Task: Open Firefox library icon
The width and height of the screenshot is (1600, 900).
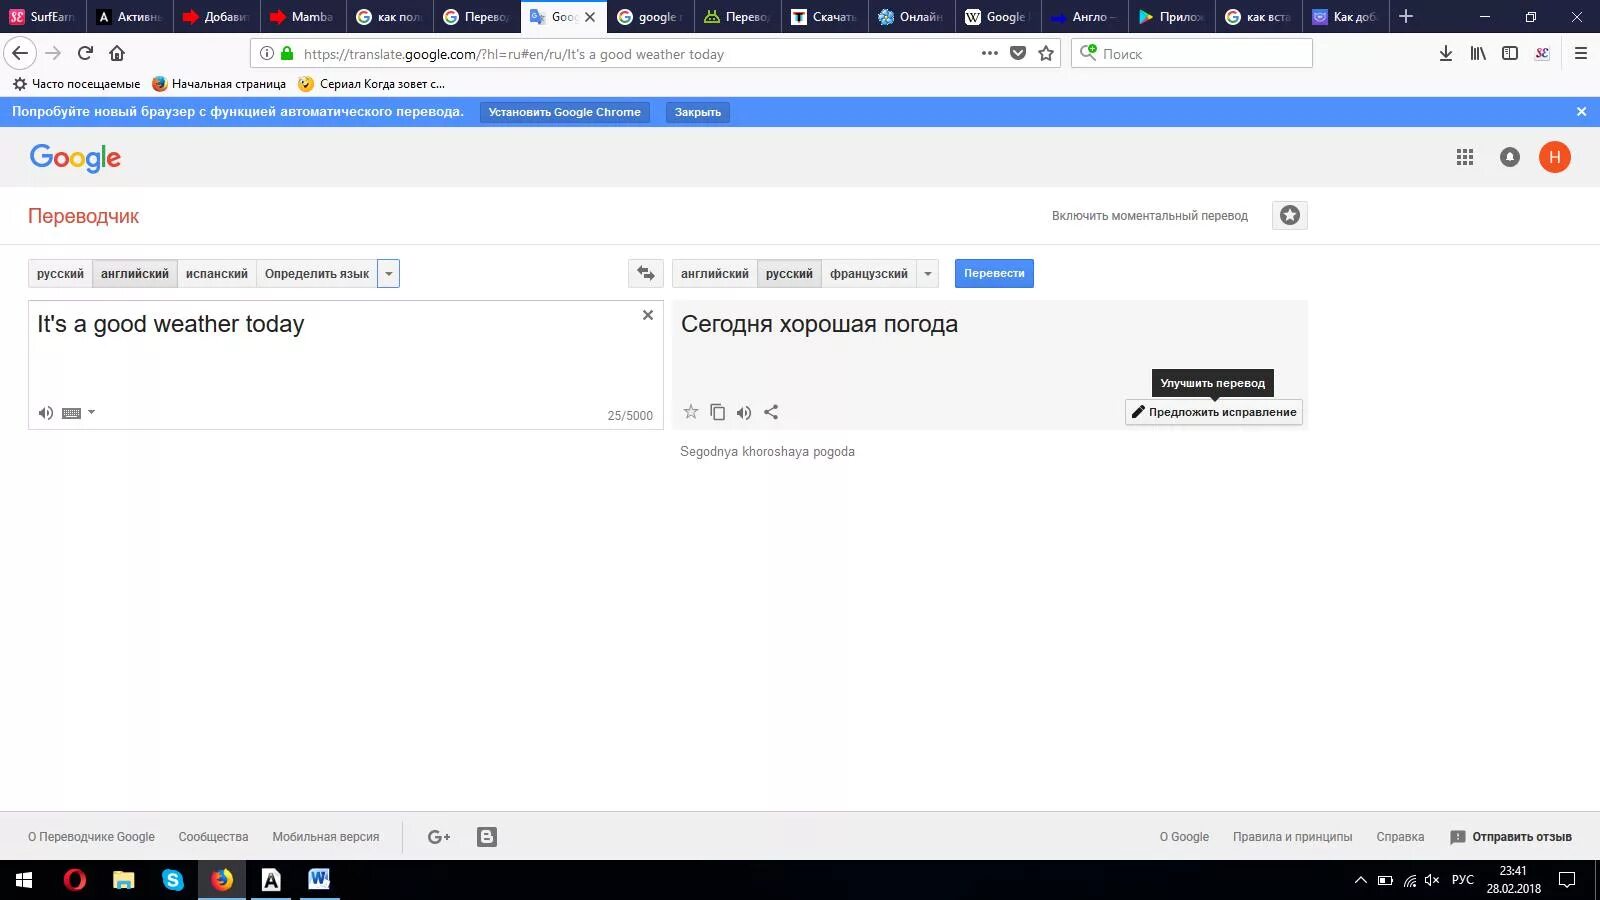Action: [1478, 54]
